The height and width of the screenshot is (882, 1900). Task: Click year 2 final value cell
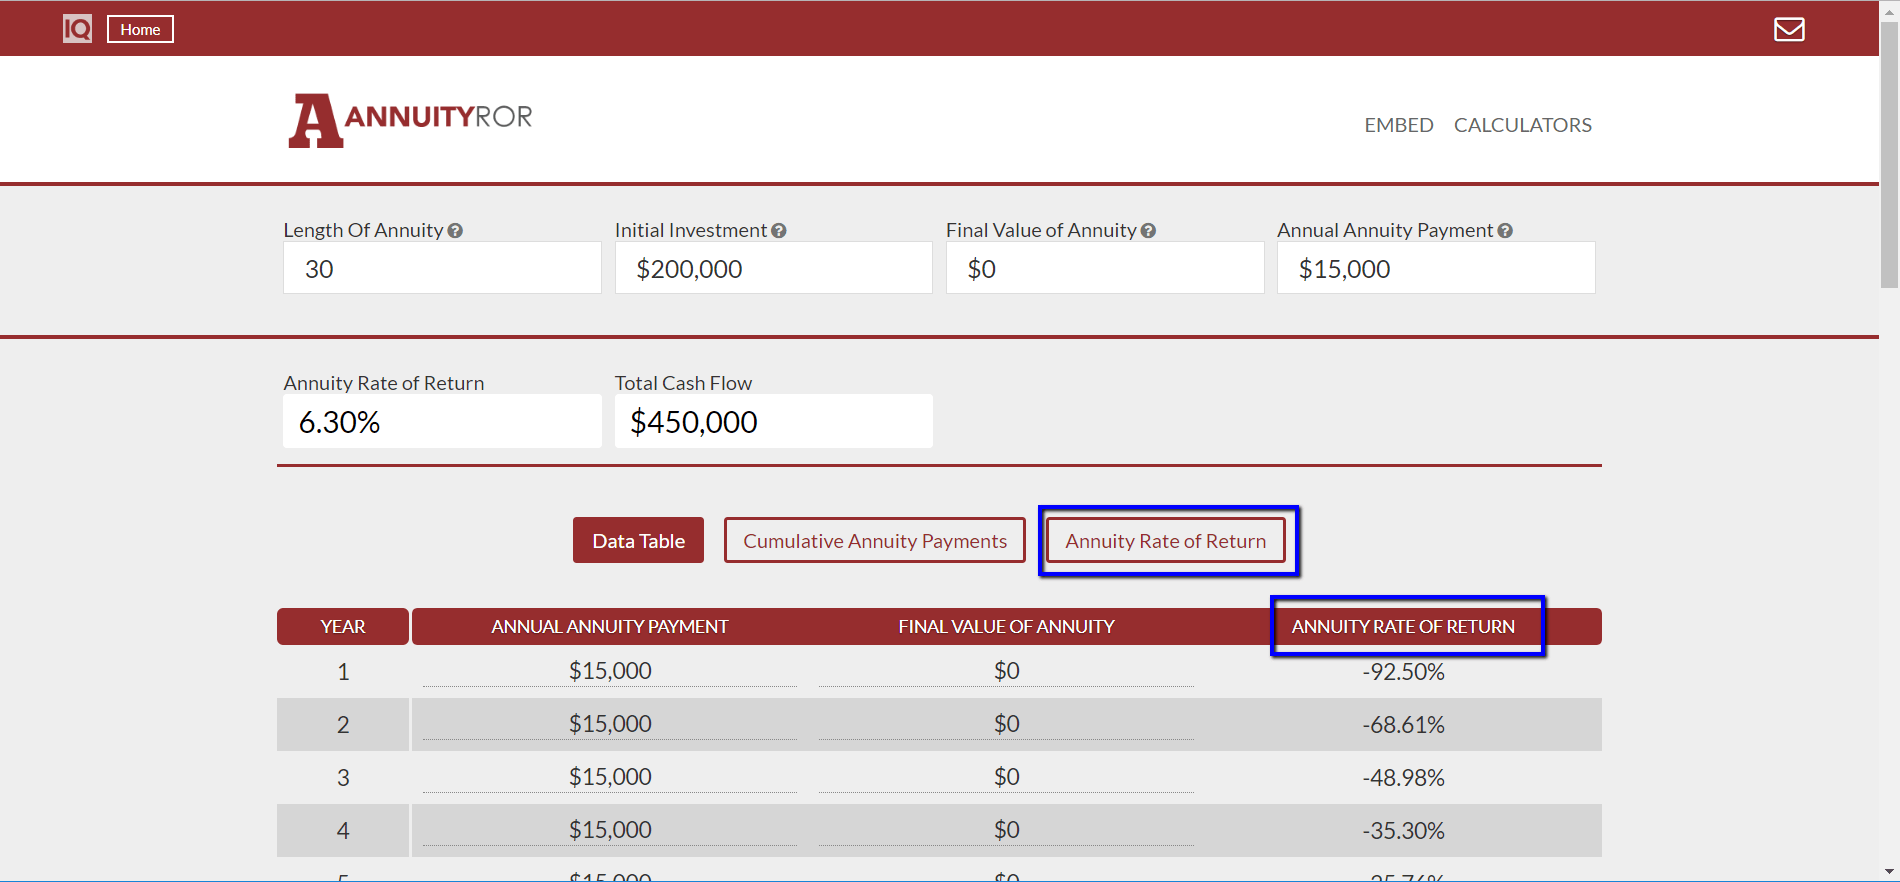(x=1006, y=724)
